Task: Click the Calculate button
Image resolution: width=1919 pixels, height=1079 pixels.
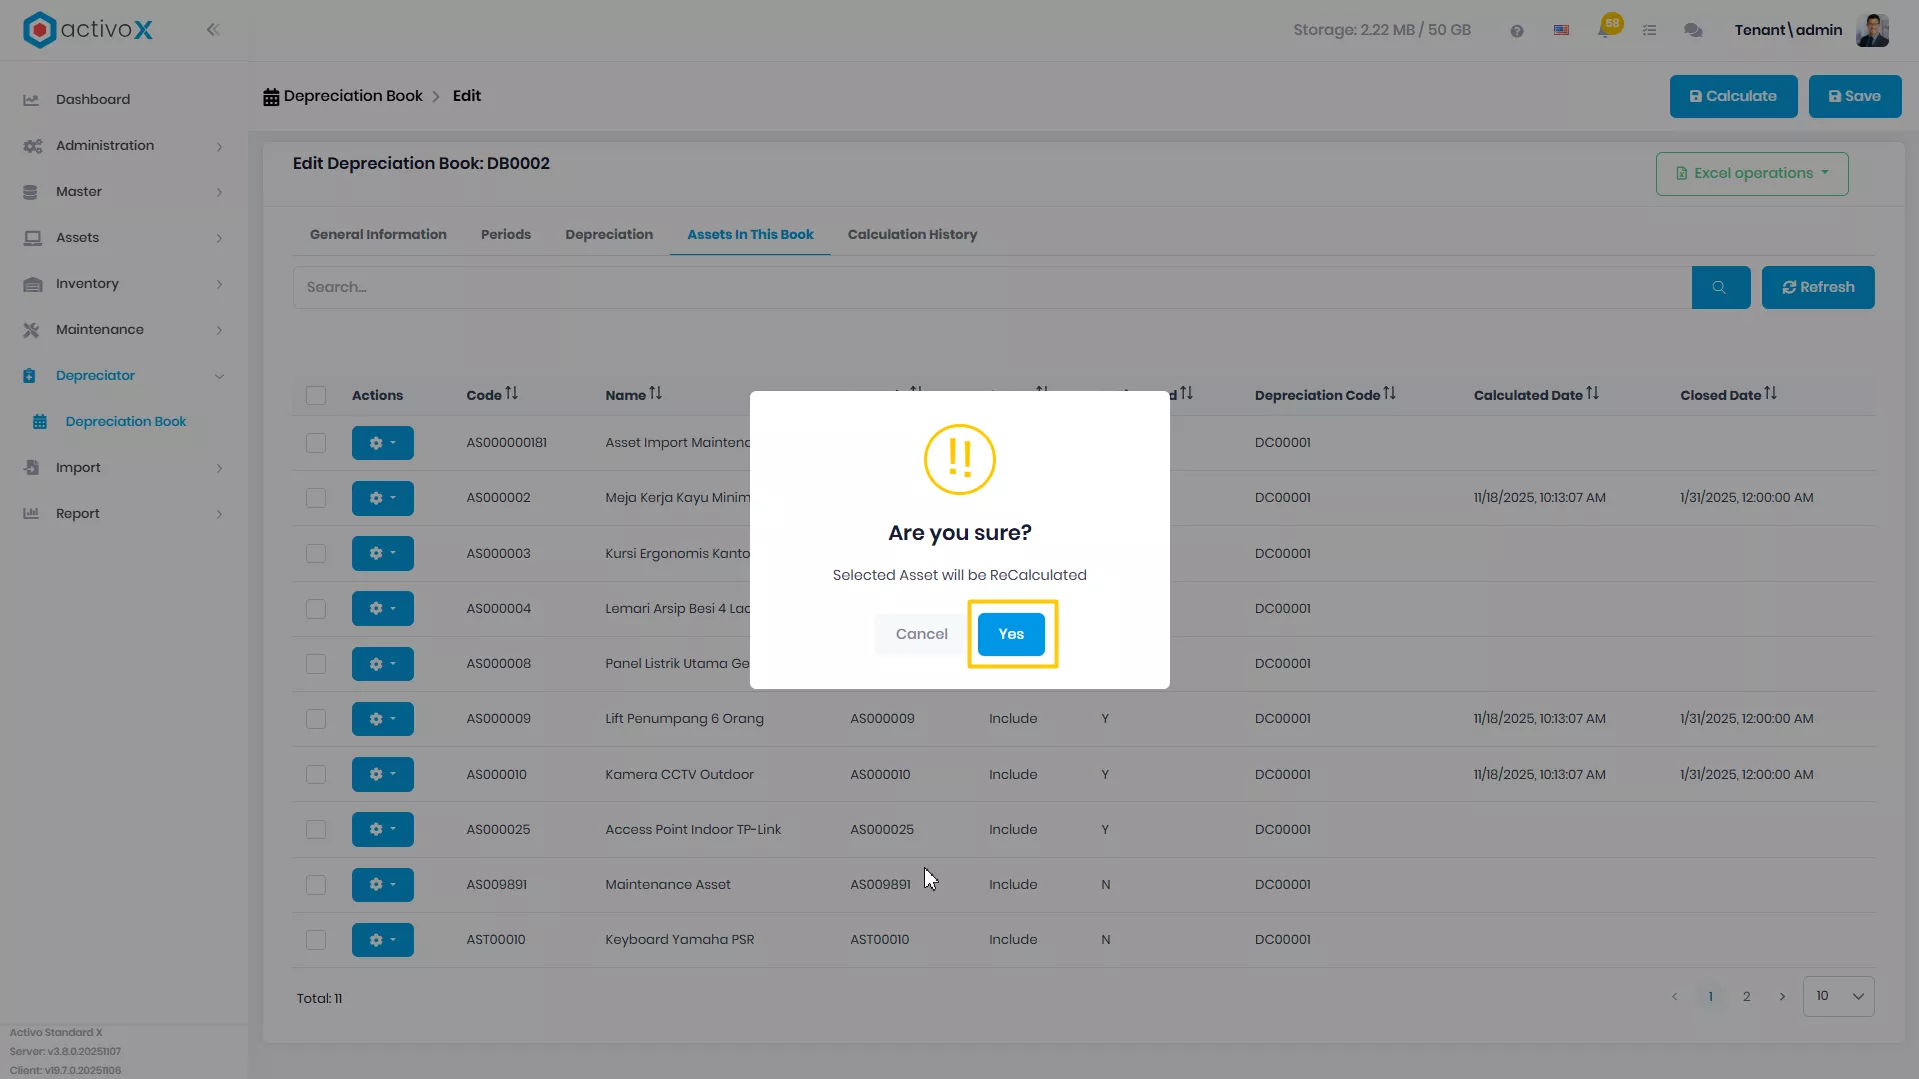Action: tap(1733, 96)
